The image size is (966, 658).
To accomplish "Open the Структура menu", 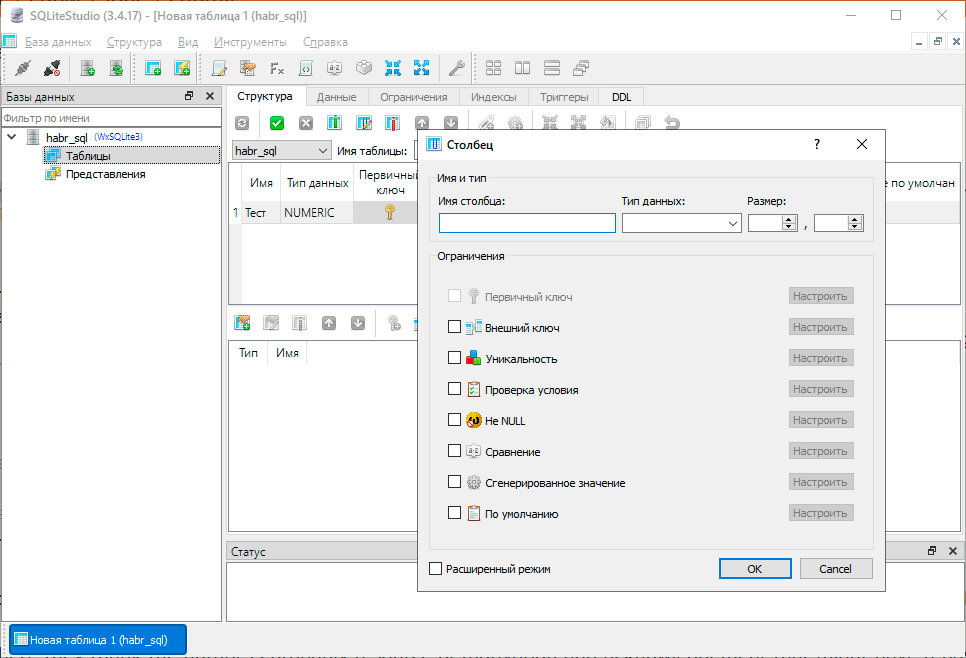I will pos(134,42).
